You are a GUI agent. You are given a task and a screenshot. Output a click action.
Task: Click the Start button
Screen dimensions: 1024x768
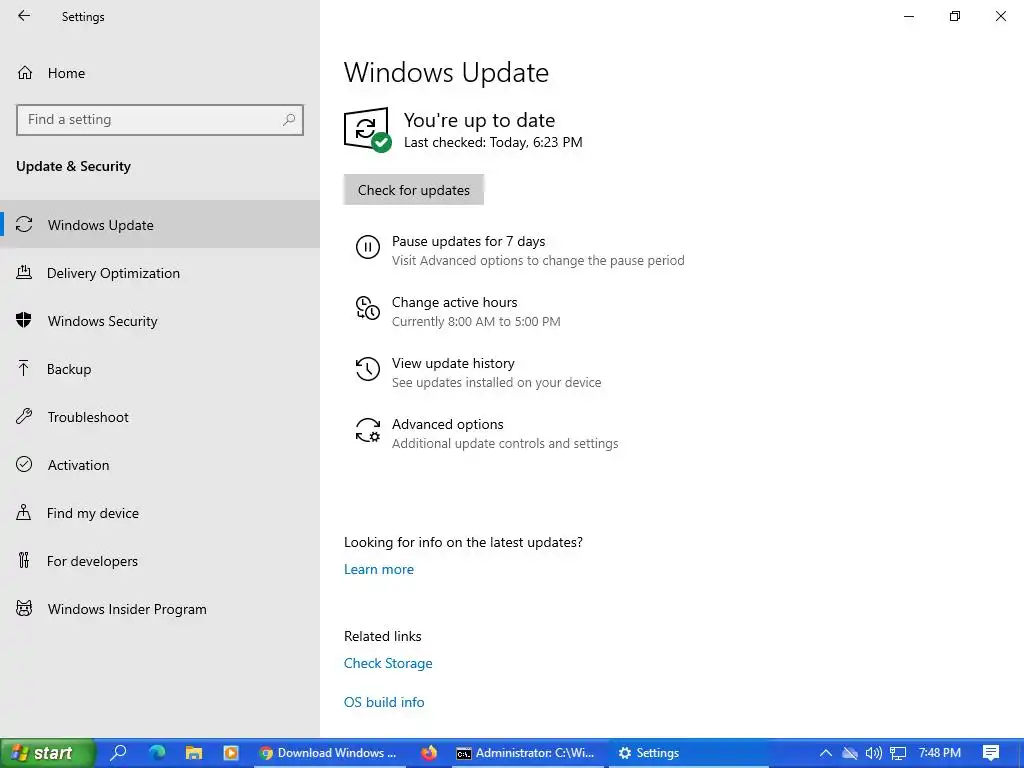click(47, 753)
